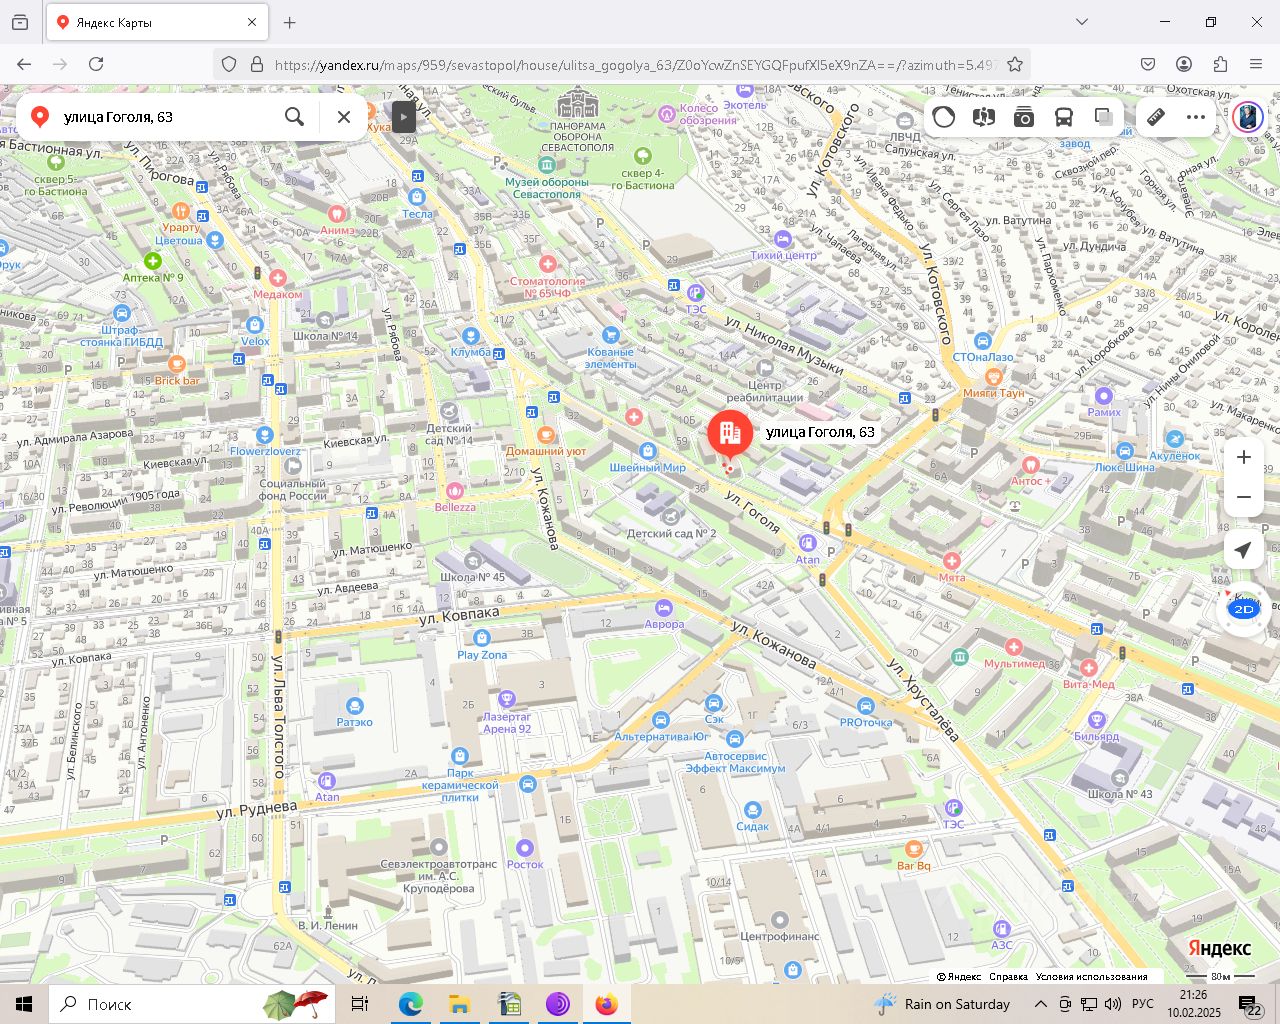
Task: Select the Росток place marker
Action: coord(525,848)
